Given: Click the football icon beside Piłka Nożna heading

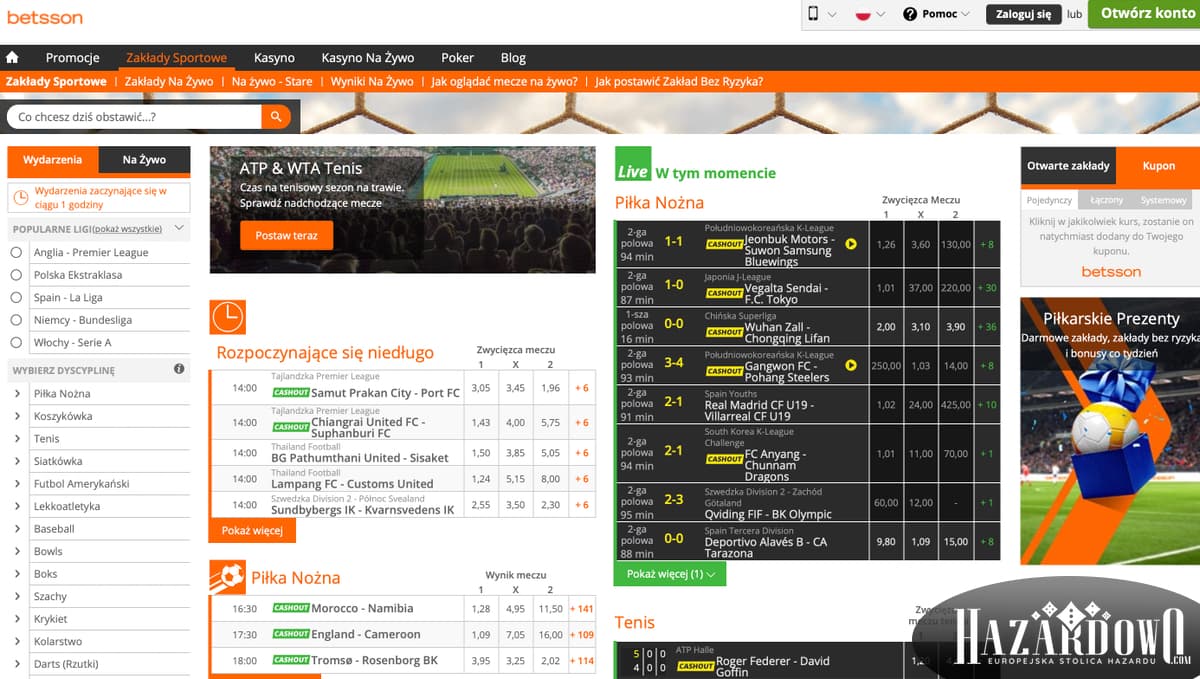Looking at the screenshot, I should point(227,577).
